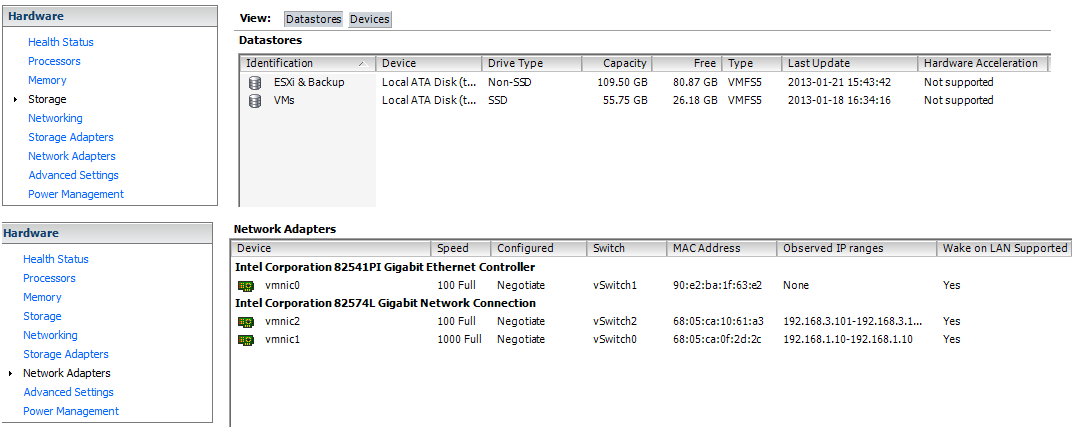This screenshot has width=1074, height=427.
Task: Select the ESXi & Backup datastore icon
Action: click(x=255, y=82)
